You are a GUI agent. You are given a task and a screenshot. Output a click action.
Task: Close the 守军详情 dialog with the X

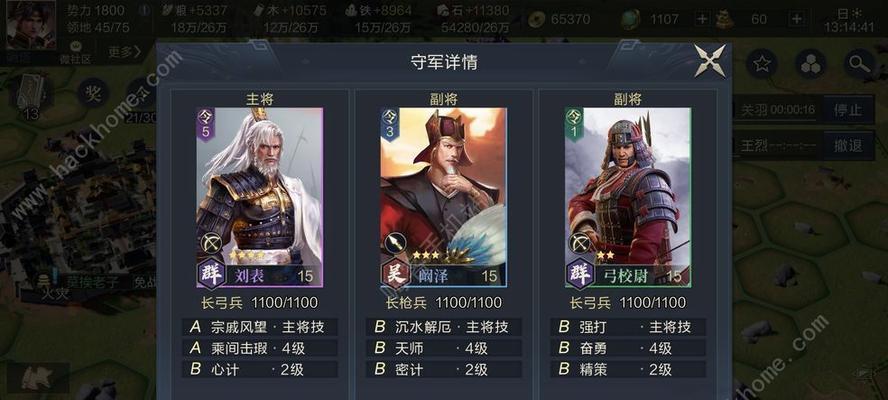(710, 61)
